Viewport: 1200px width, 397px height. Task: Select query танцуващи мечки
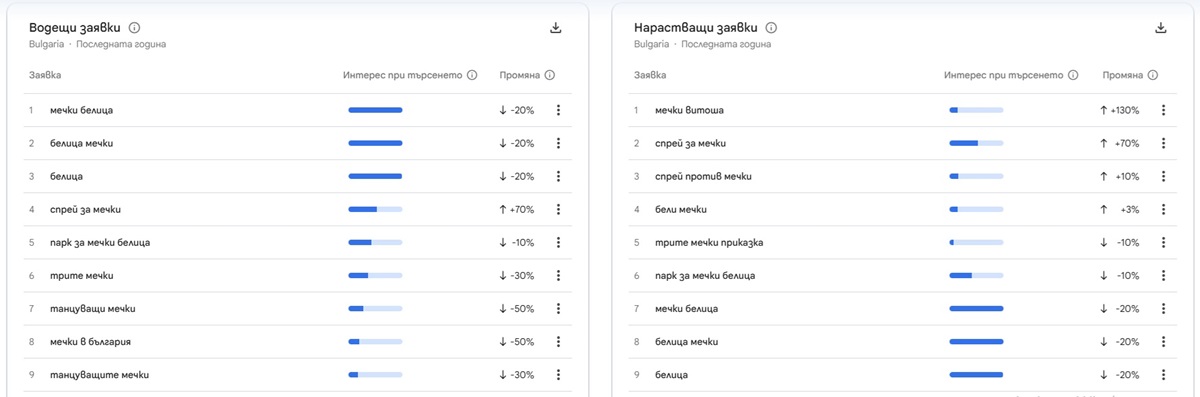[93, 308]
